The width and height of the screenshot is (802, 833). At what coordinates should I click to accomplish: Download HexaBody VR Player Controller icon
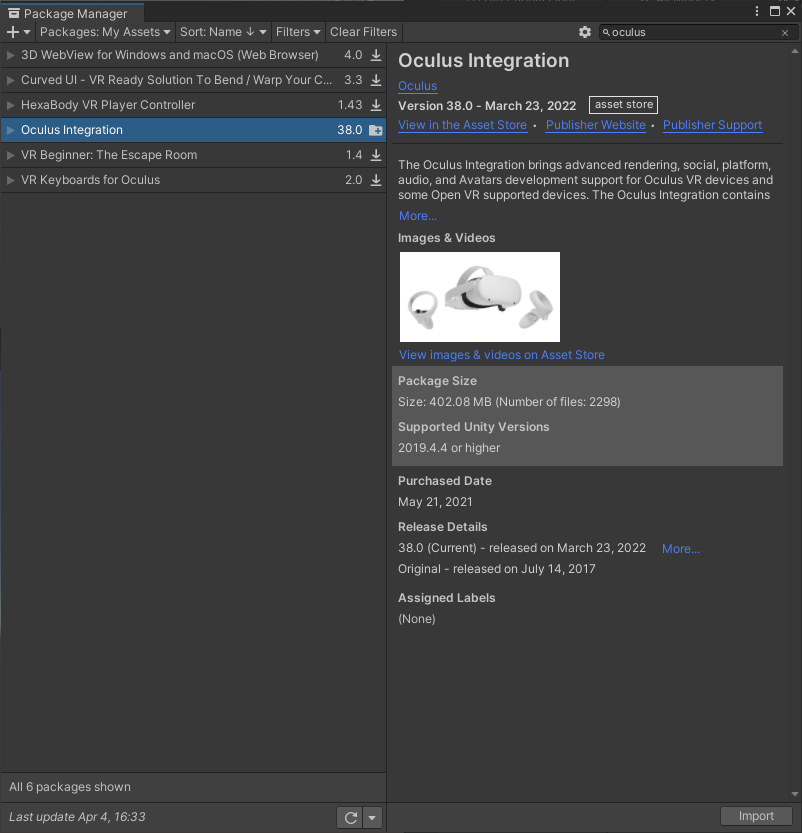376,105
